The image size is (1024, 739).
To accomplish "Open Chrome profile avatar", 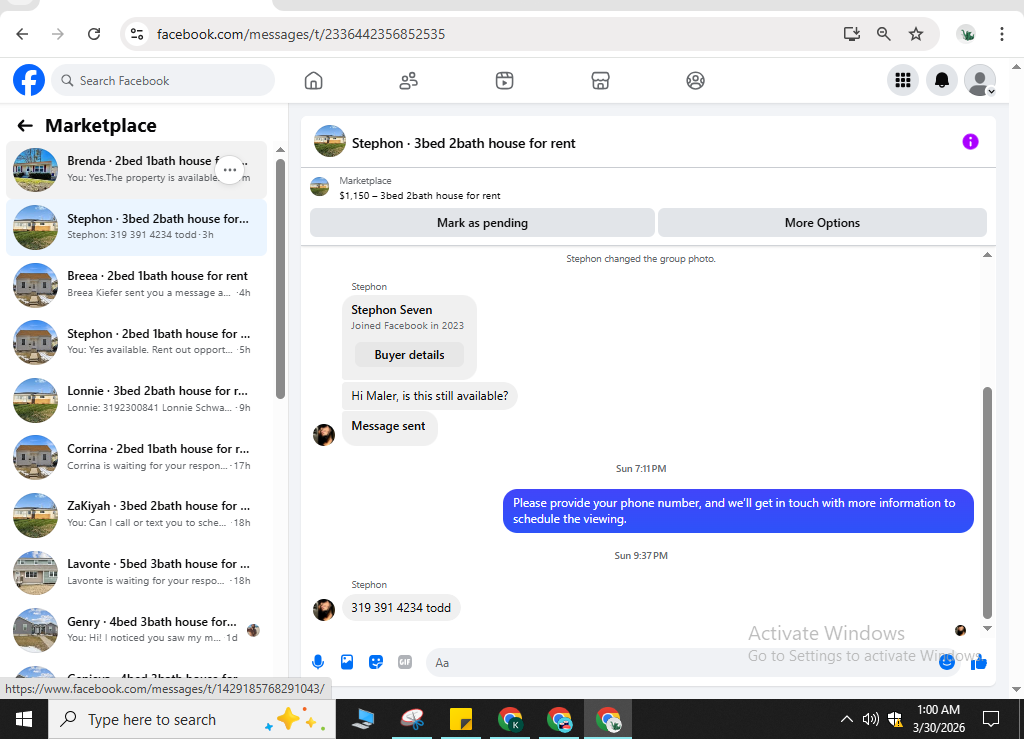I will tap(966, 34).
